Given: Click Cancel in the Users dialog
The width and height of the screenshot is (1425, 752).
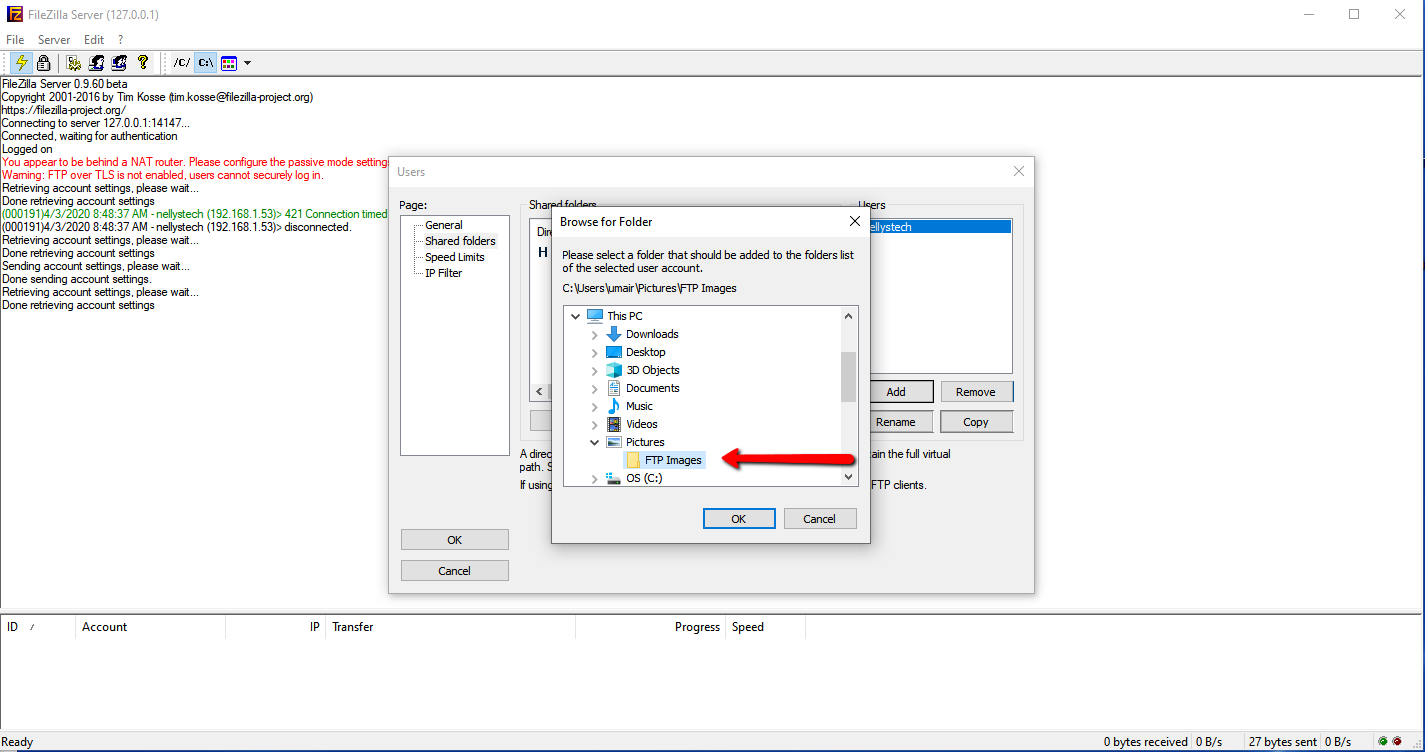Looking at the screenshot, I should 455,571.
